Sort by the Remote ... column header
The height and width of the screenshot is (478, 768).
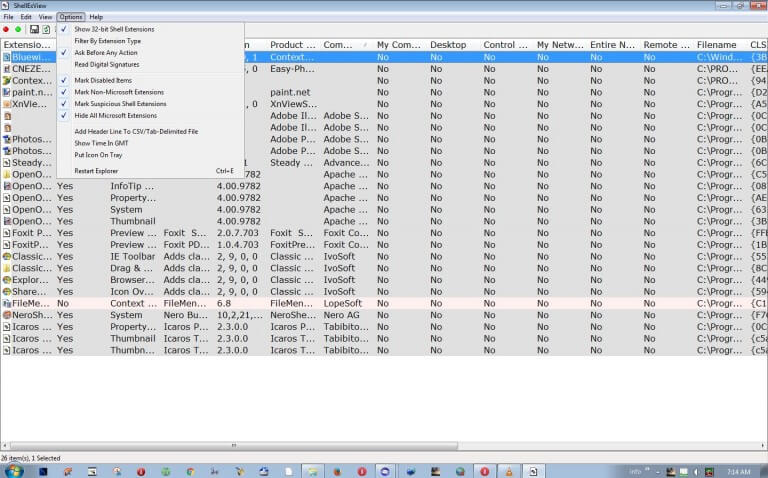[x=667, y=45]
